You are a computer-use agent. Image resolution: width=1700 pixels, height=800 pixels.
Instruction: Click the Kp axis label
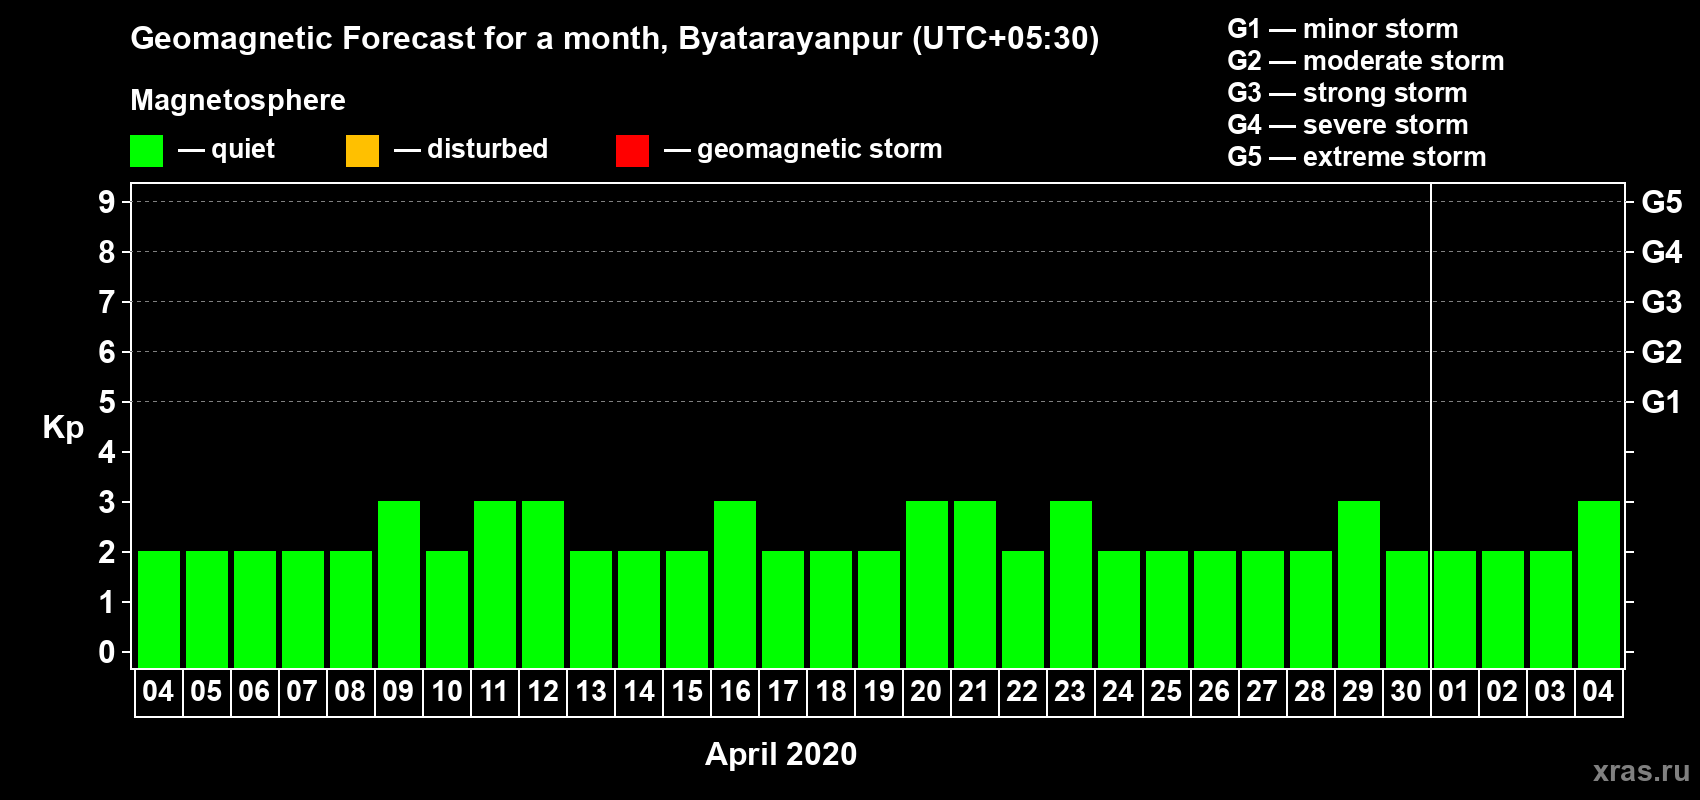tap(63, 428)
